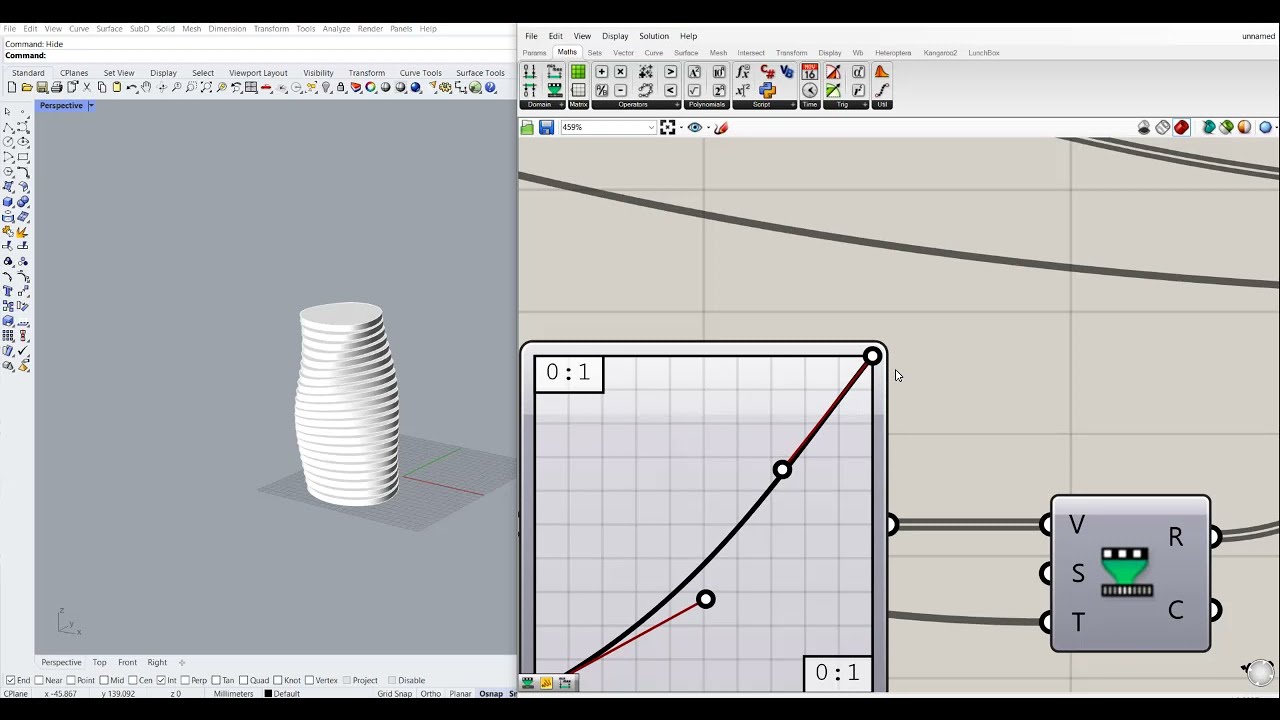Click the Grasshopper C# script component icon
This screenshot has height=720, width=1280.
[x=768, y=72]
